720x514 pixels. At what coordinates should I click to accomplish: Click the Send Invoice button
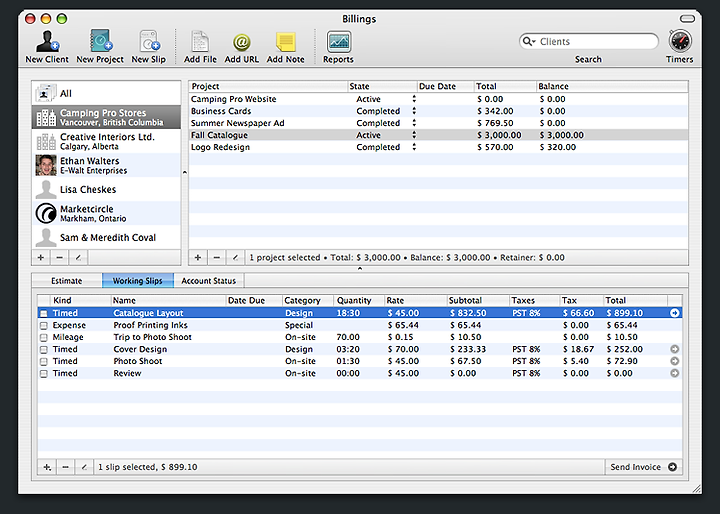click(x=643, y=467)
